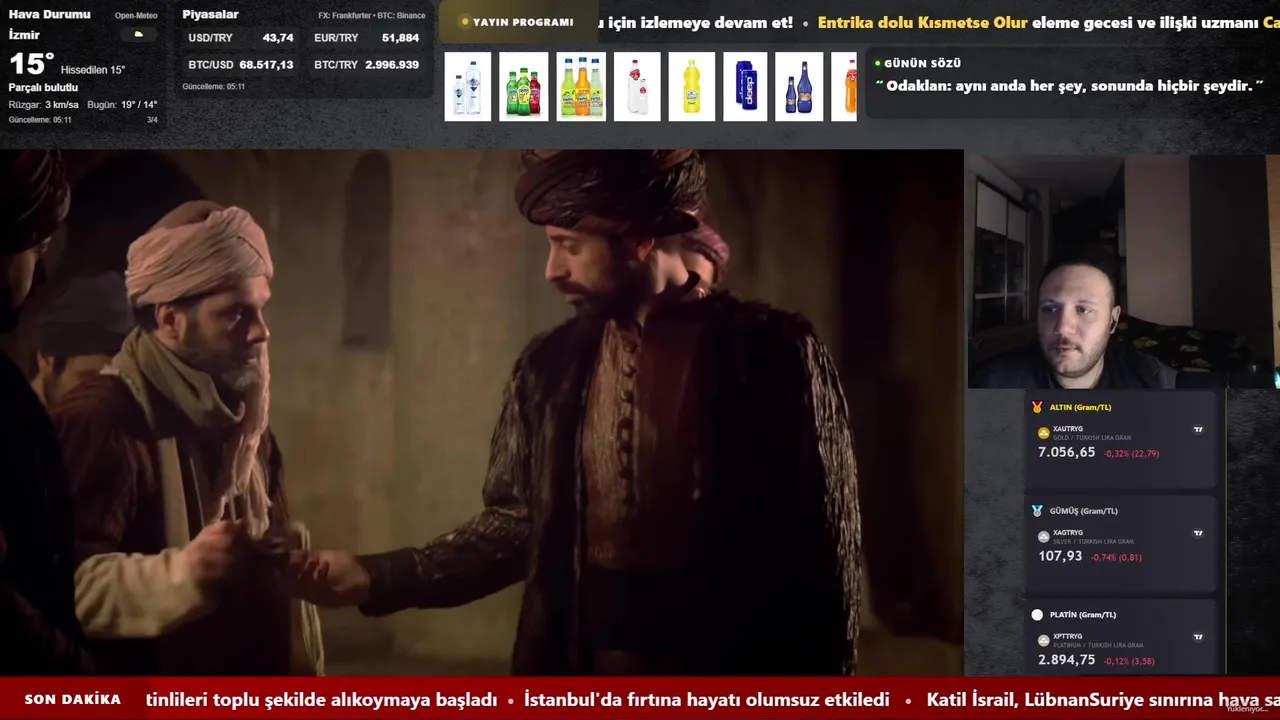Click the XAGTRYG silver symbol icon
This screenshot has height=720, width=1280.
tap(1044, 537)
